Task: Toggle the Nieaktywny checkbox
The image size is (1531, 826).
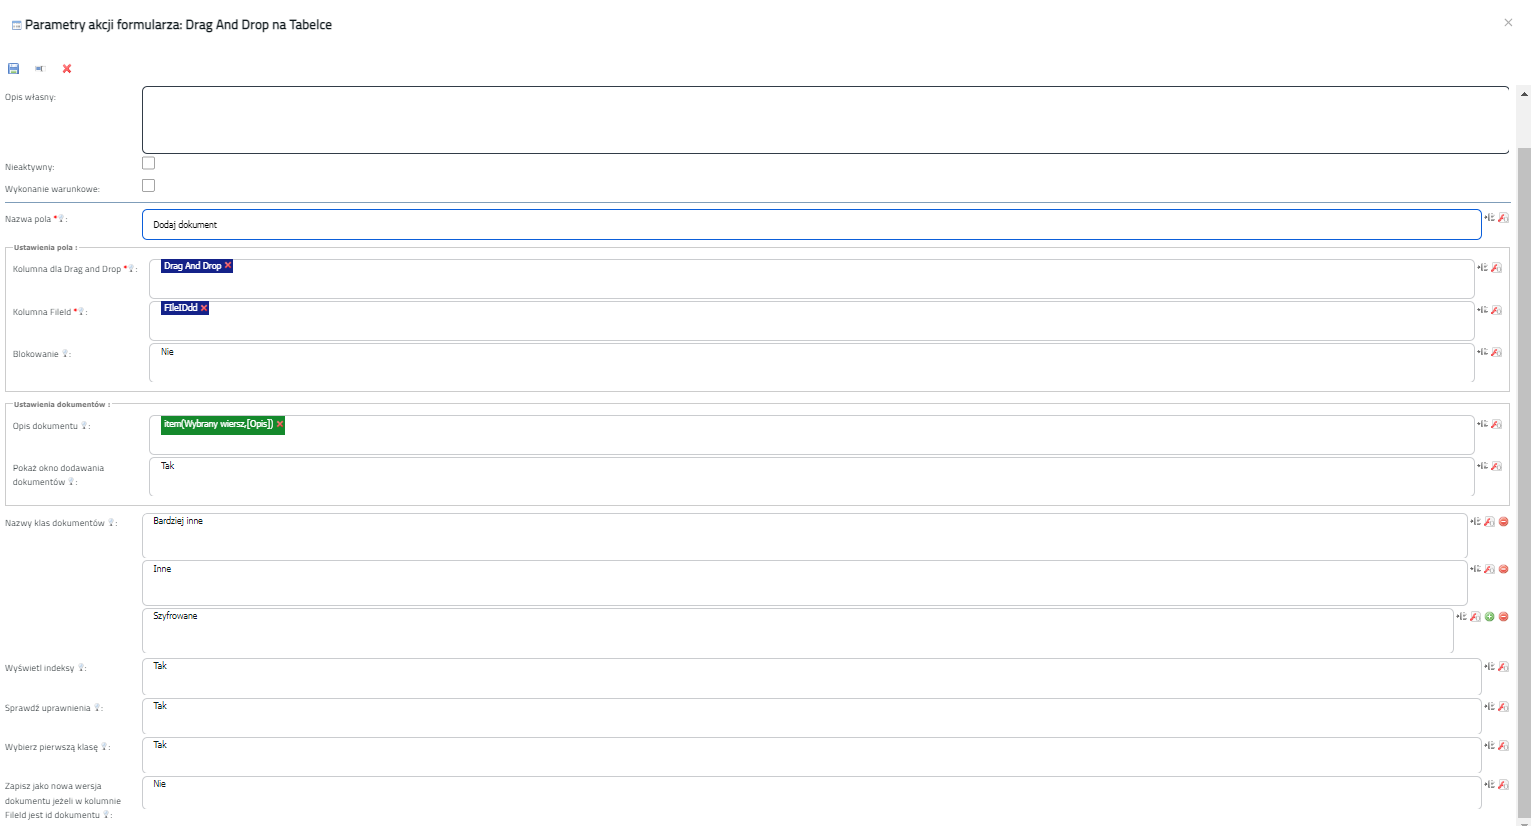Action: [149, 163]
